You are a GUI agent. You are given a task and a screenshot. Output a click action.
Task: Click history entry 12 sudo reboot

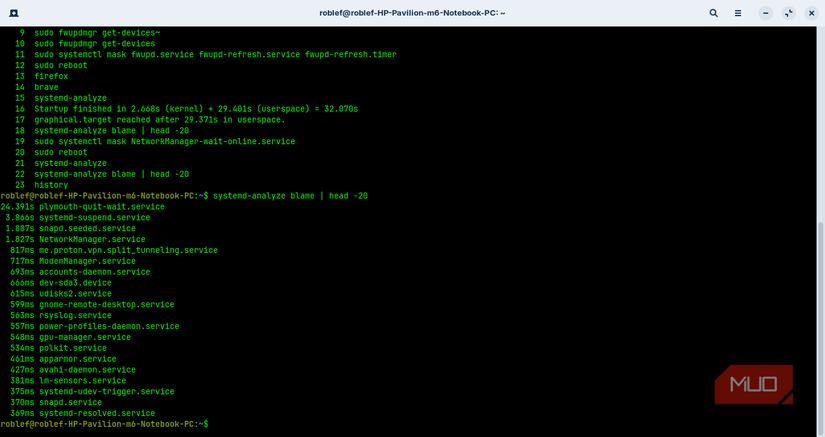click(51, 65)
